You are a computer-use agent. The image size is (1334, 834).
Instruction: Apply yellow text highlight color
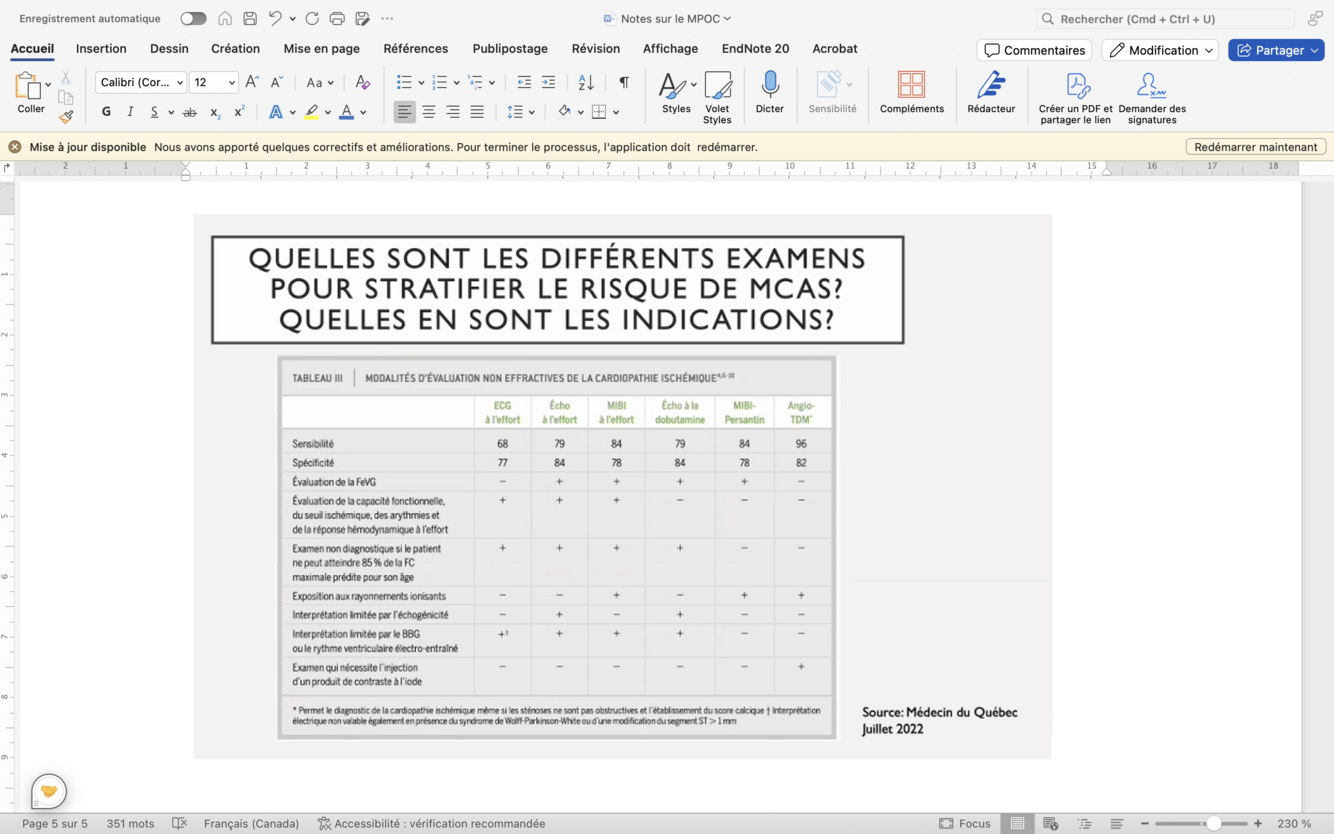[312, 112]
